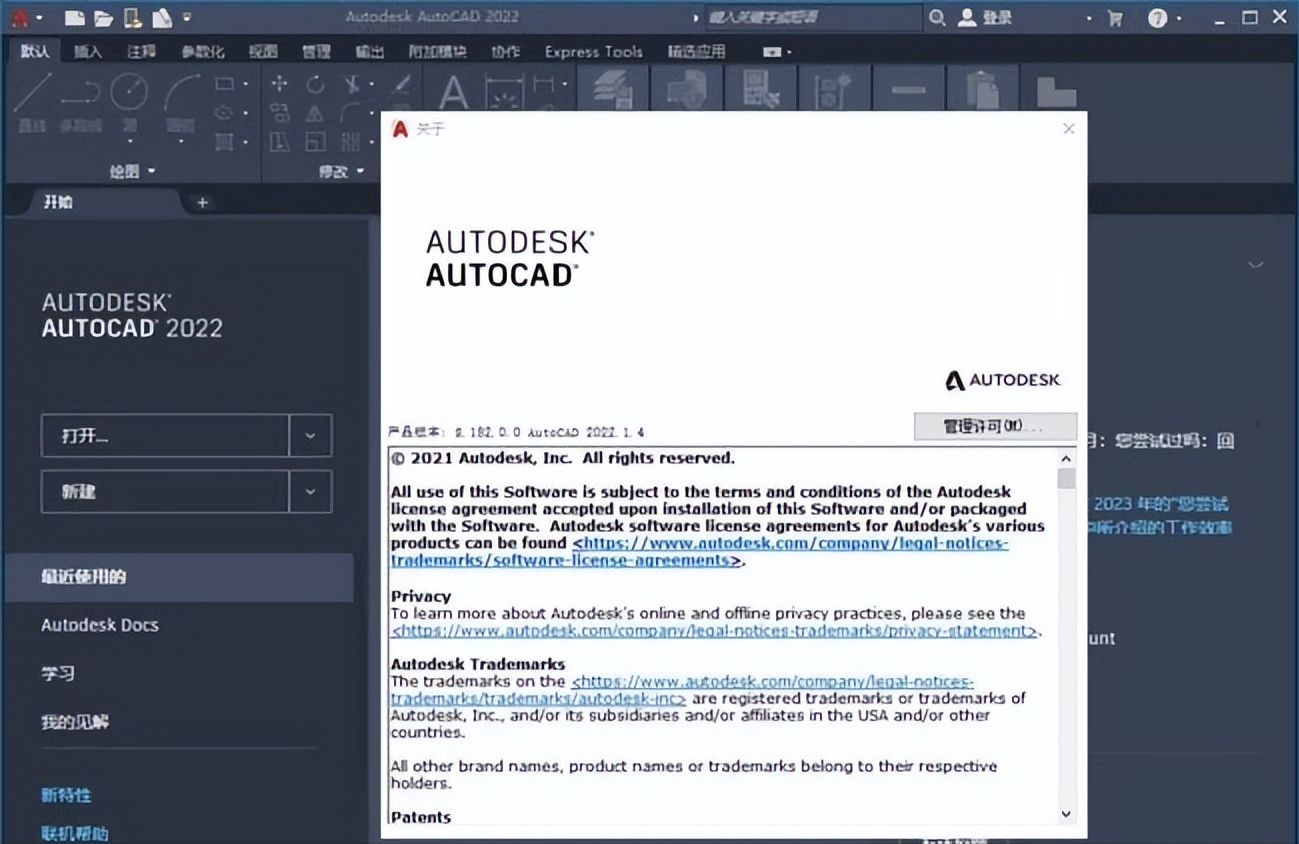
Task: Click the search magnifier in the title bar
Action: point(937,16)
